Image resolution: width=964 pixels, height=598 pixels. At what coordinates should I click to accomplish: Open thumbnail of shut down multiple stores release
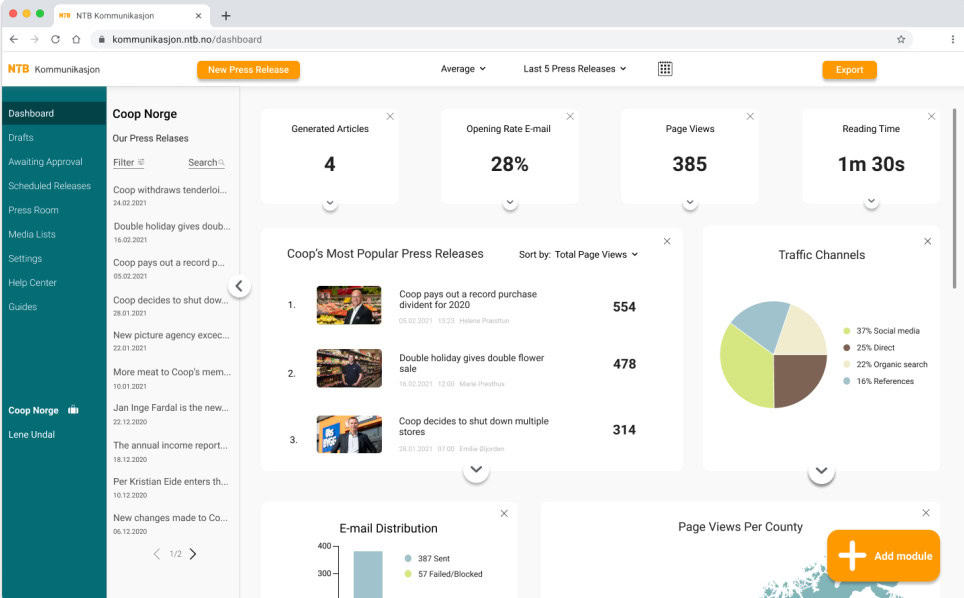pyautogui.click(x=349, y=435)
